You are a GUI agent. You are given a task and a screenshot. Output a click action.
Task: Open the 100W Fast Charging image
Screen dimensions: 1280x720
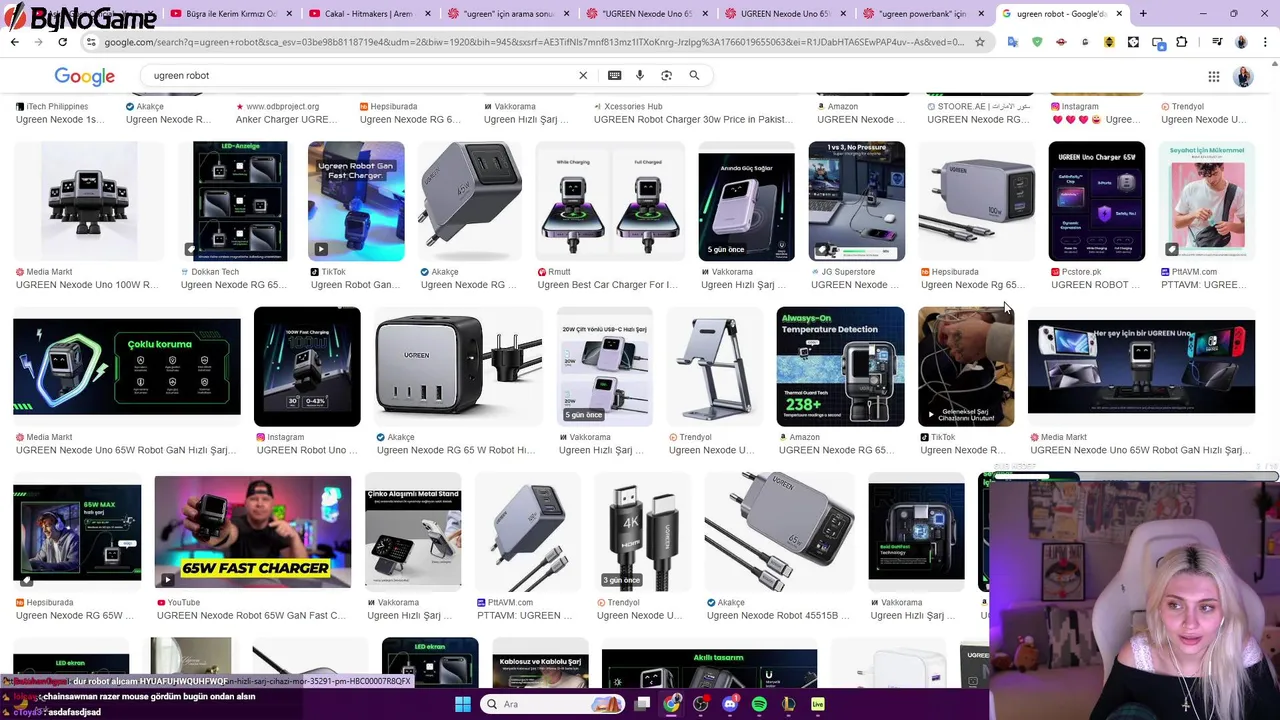pos(307,367)
